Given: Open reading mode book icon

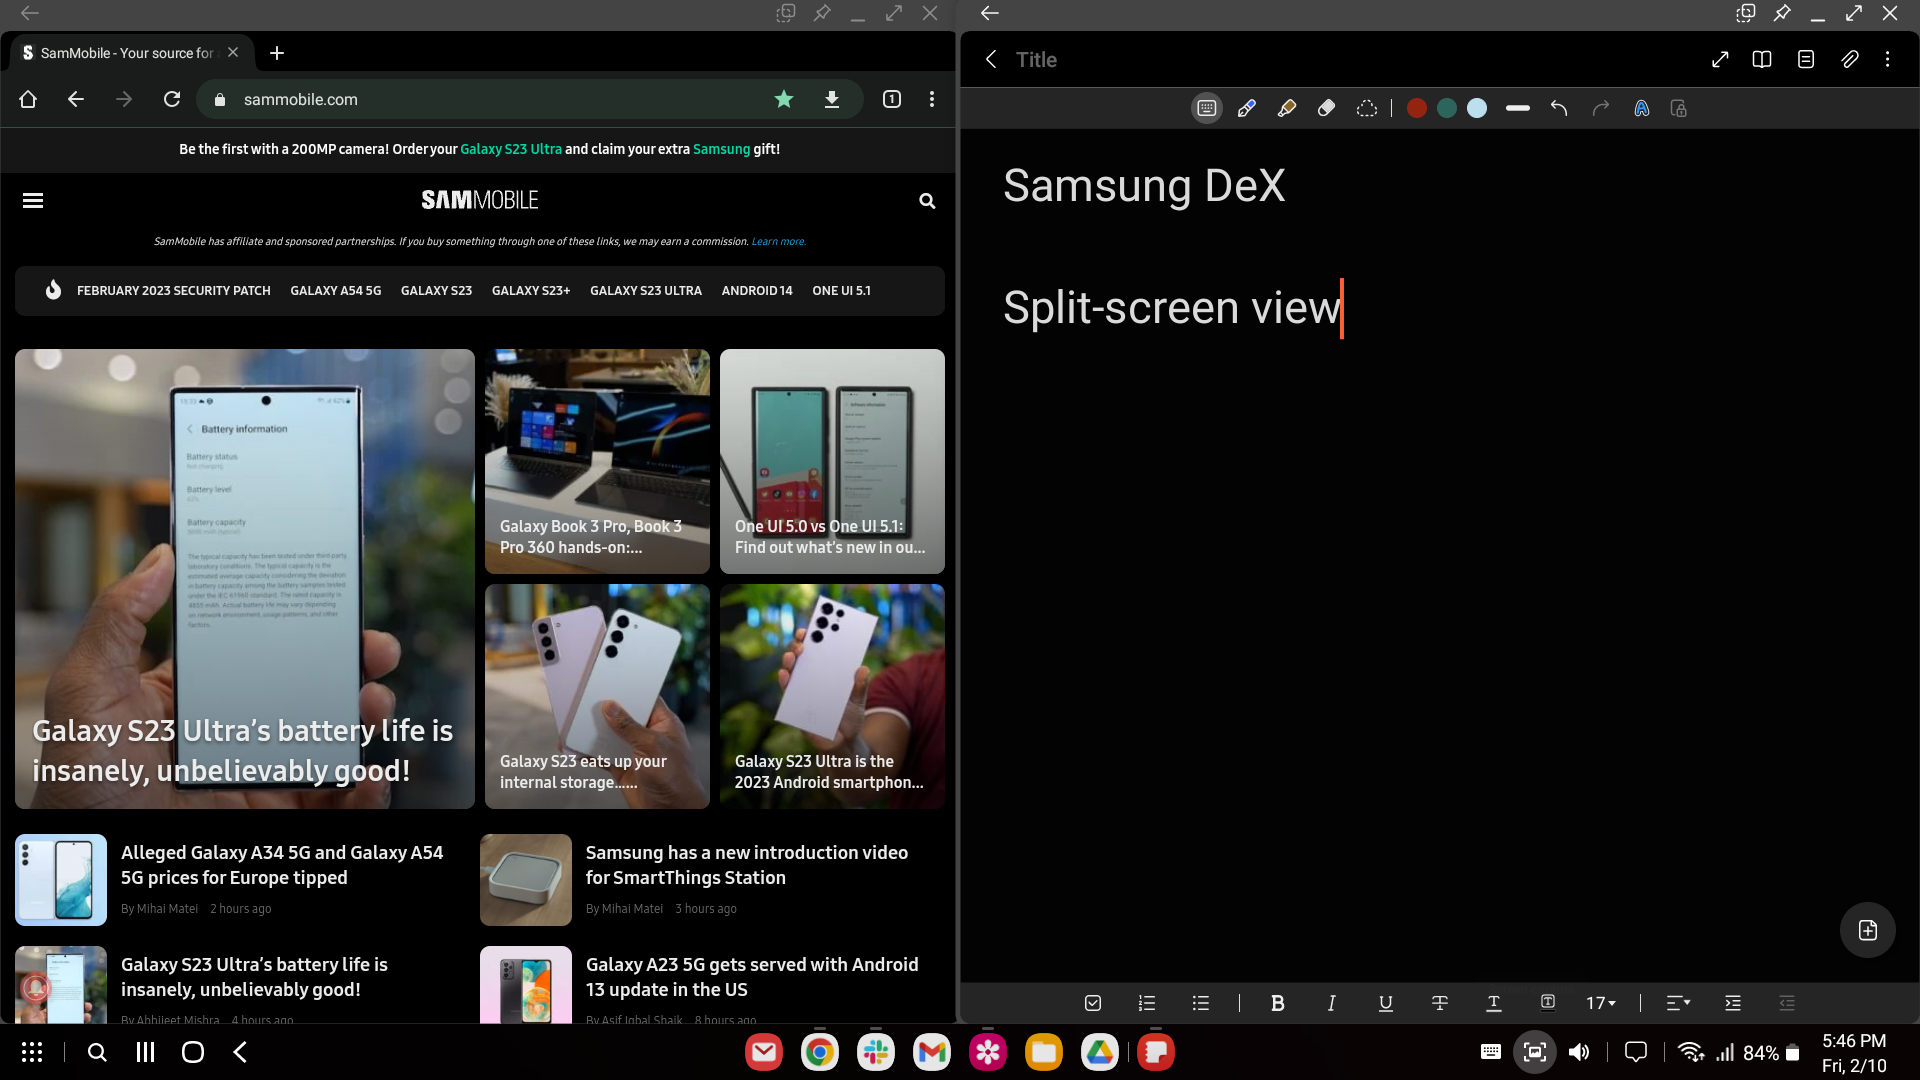Looking at the screenshot, I should 1762,60.
